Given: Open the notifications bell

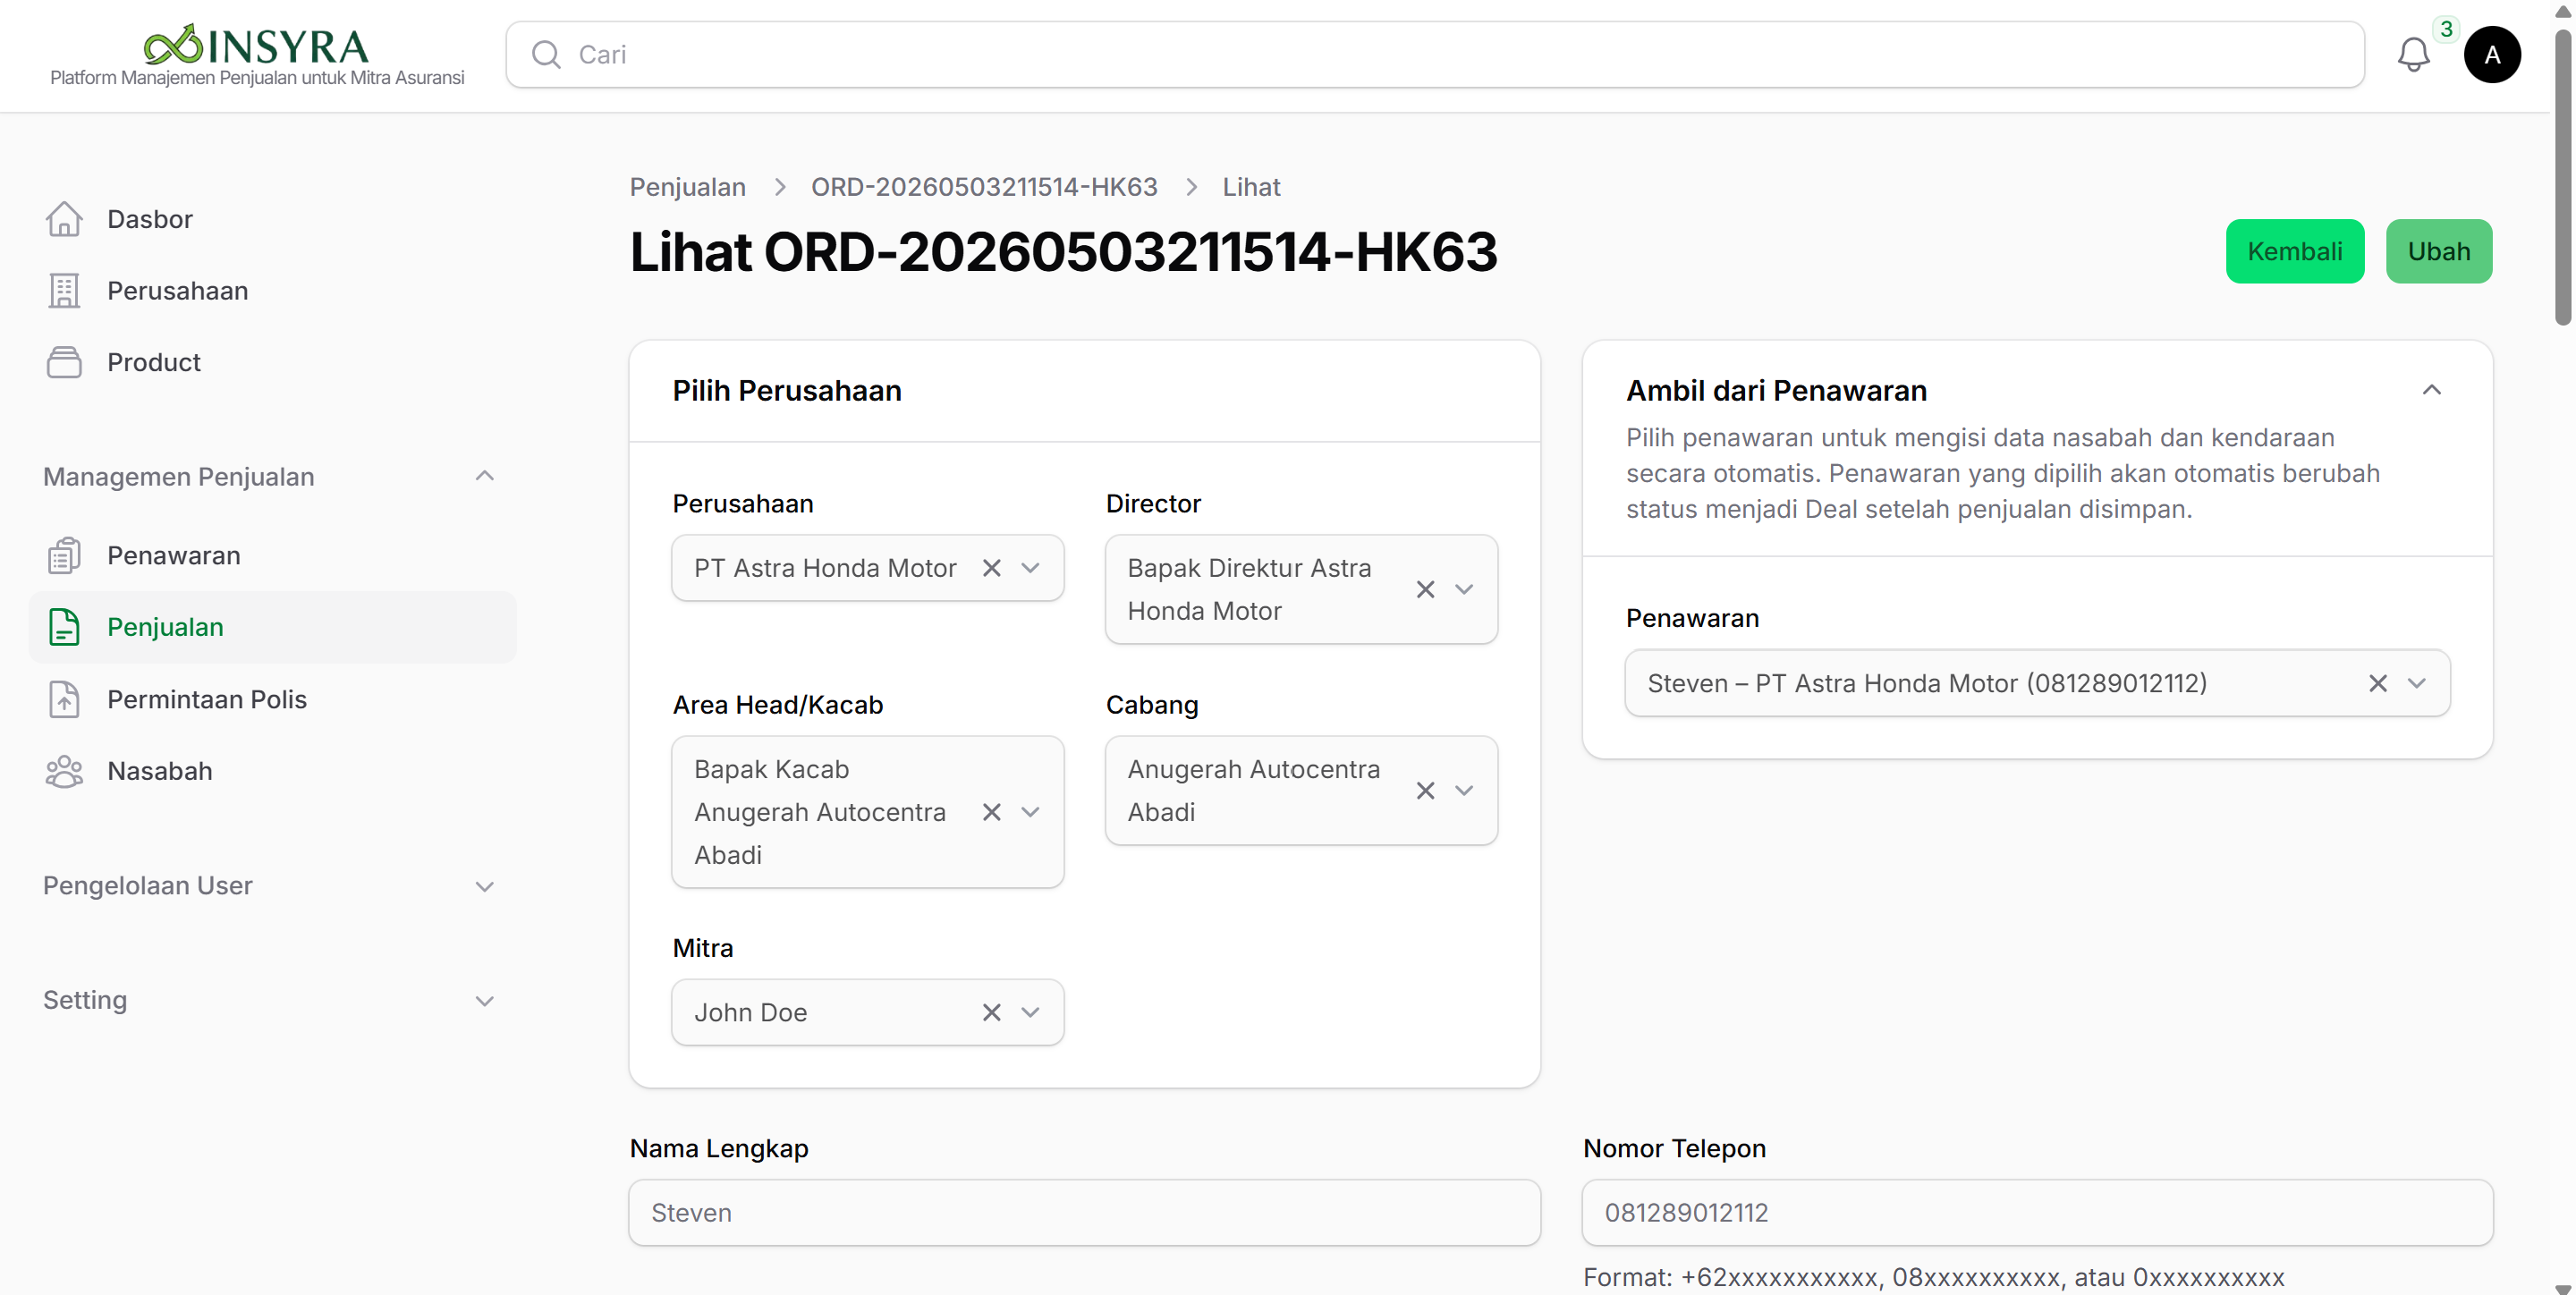Looking at the screenshot, I should click(2413, 55).
